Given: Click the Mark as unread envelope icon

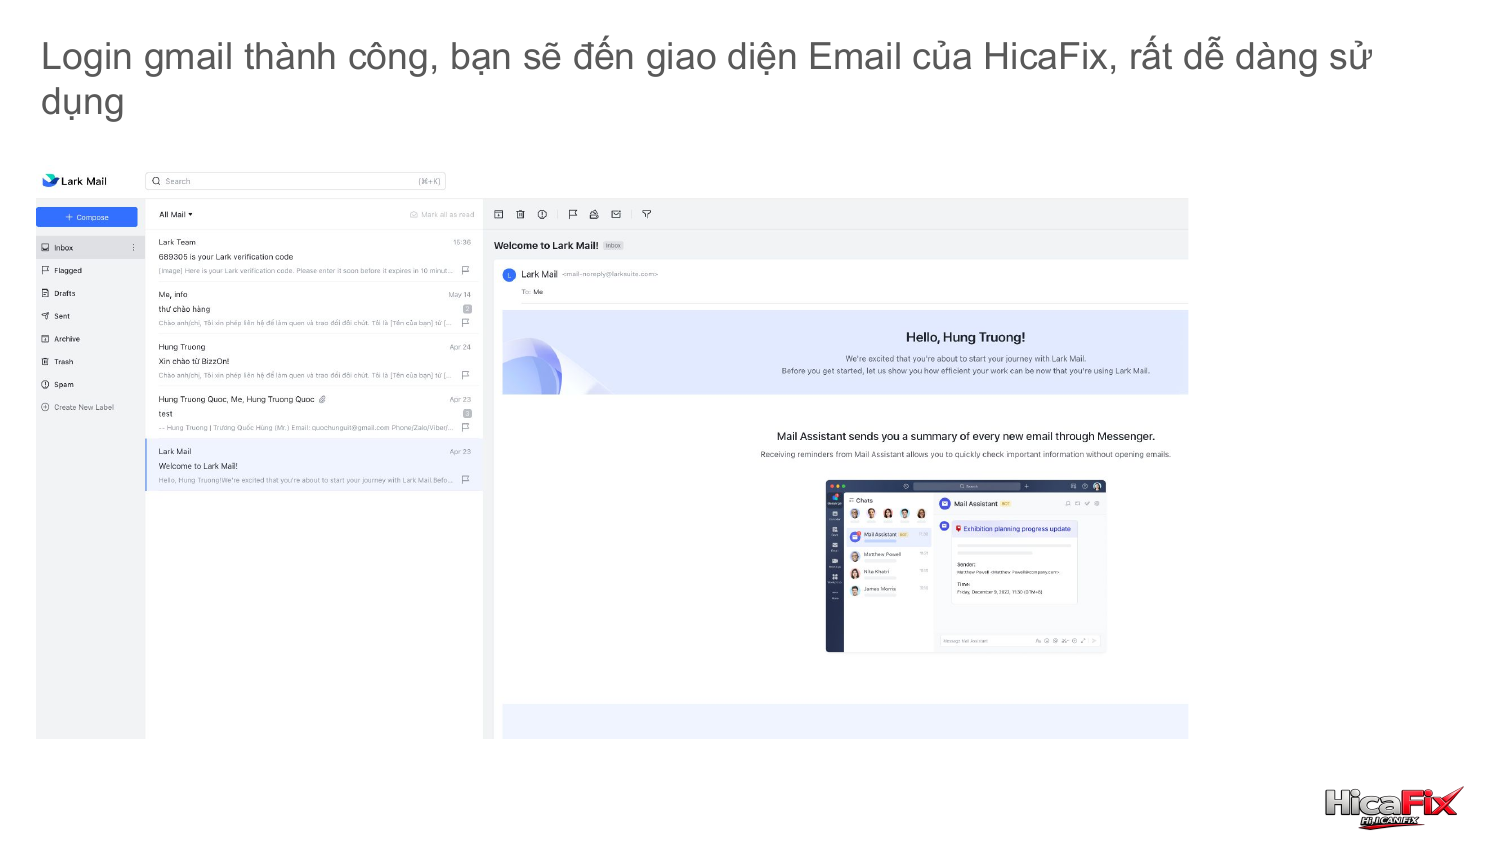Looking at the screenshot, I should (x=616, y=214).
